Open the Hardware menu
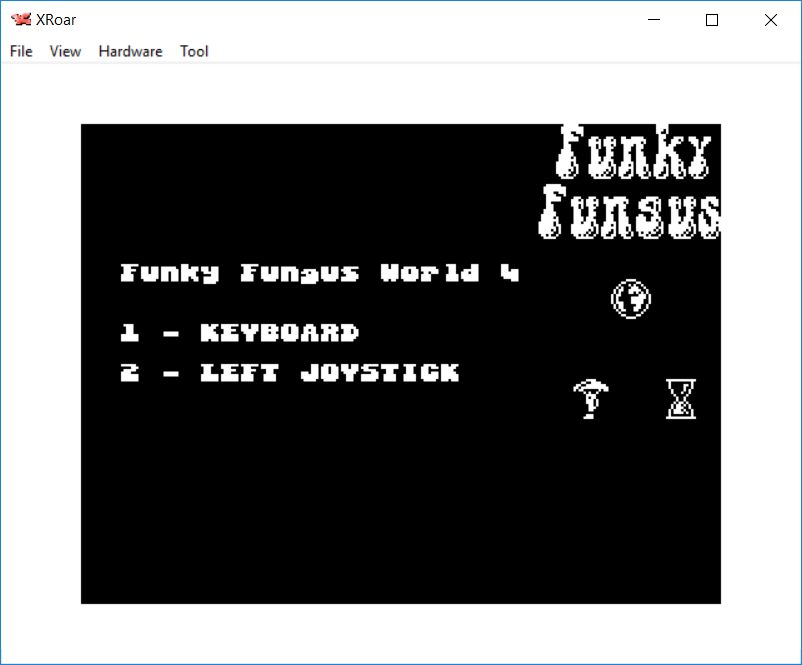Image resolution: width=802 pixels, height=665 pixels. pos(130,51)
